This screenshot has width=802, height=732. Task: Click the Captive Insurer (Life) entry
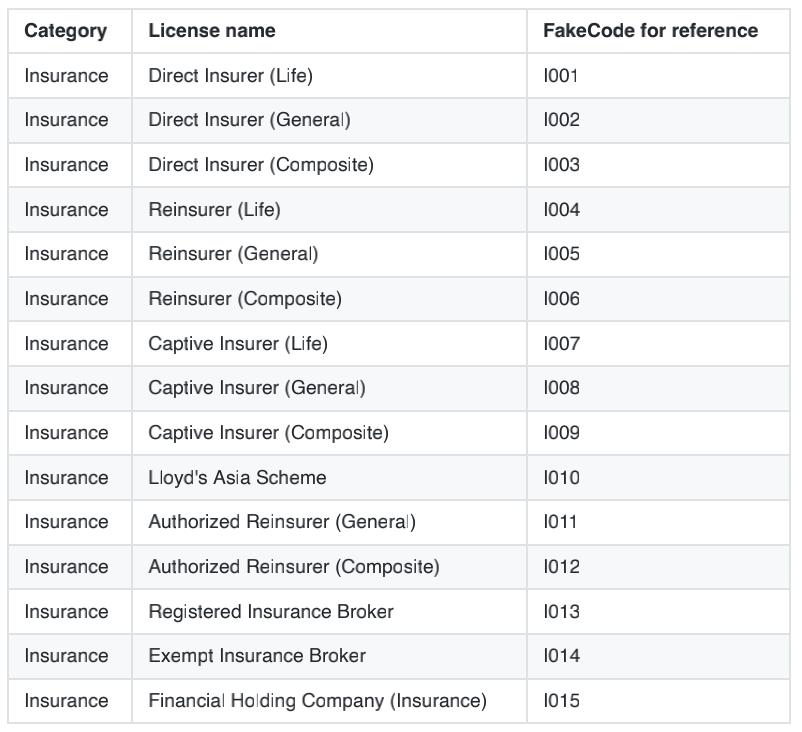click(x=237, y=344)
